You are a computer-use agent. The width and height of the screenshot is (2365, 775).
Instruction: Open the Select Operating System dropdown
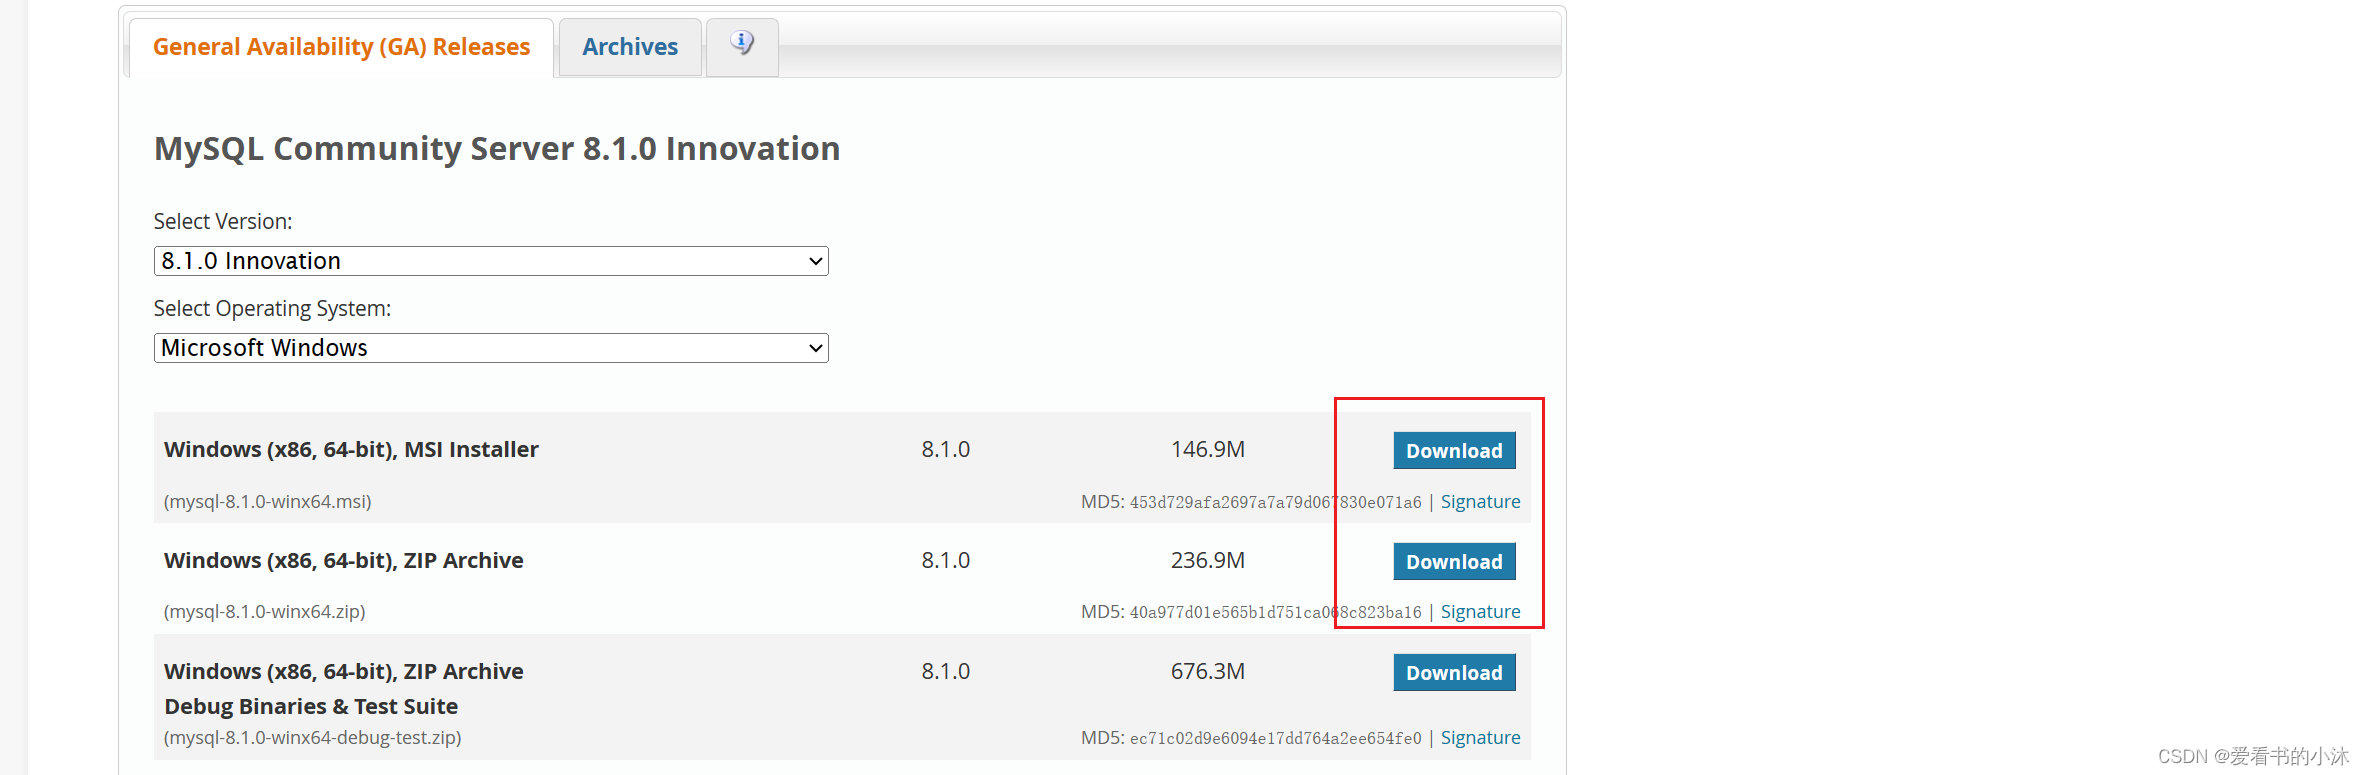pyautogui.click(x=491, y=348)
